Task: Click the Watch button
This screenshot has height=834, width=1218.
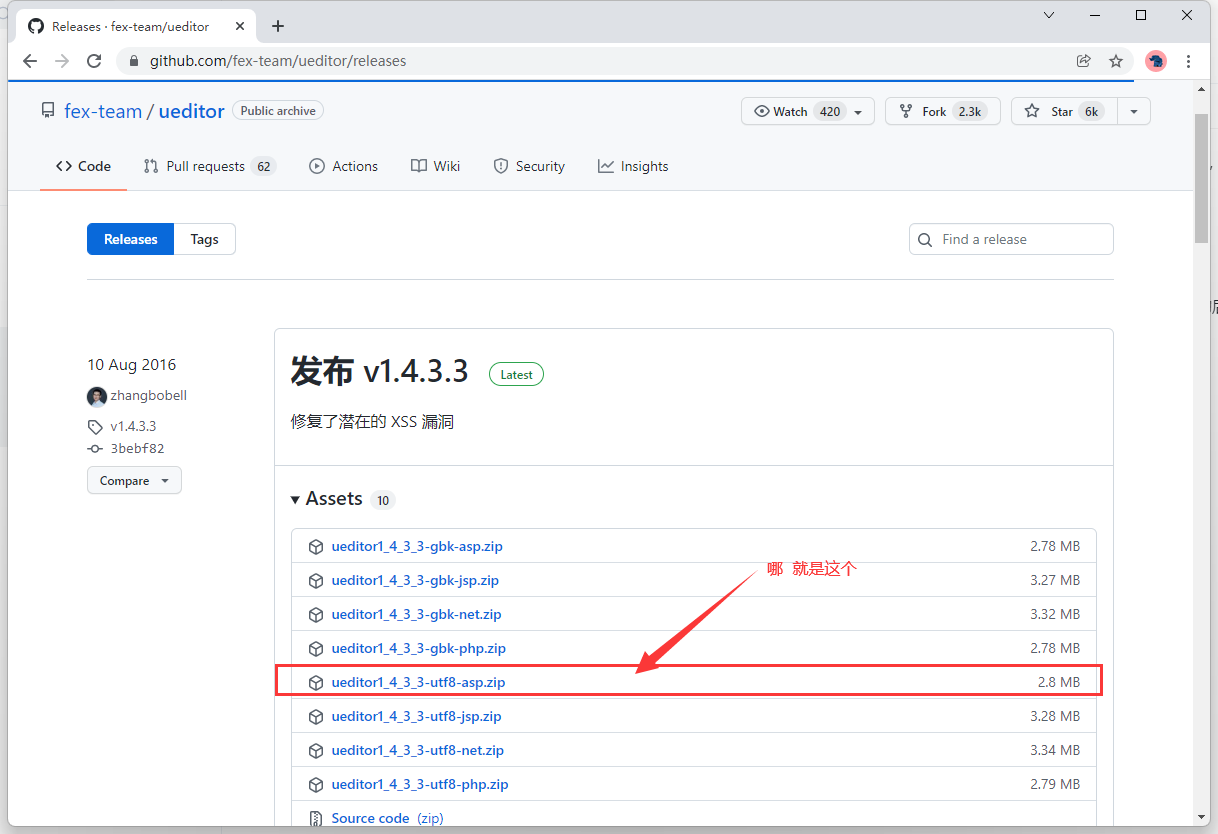Action: [808, 111]
